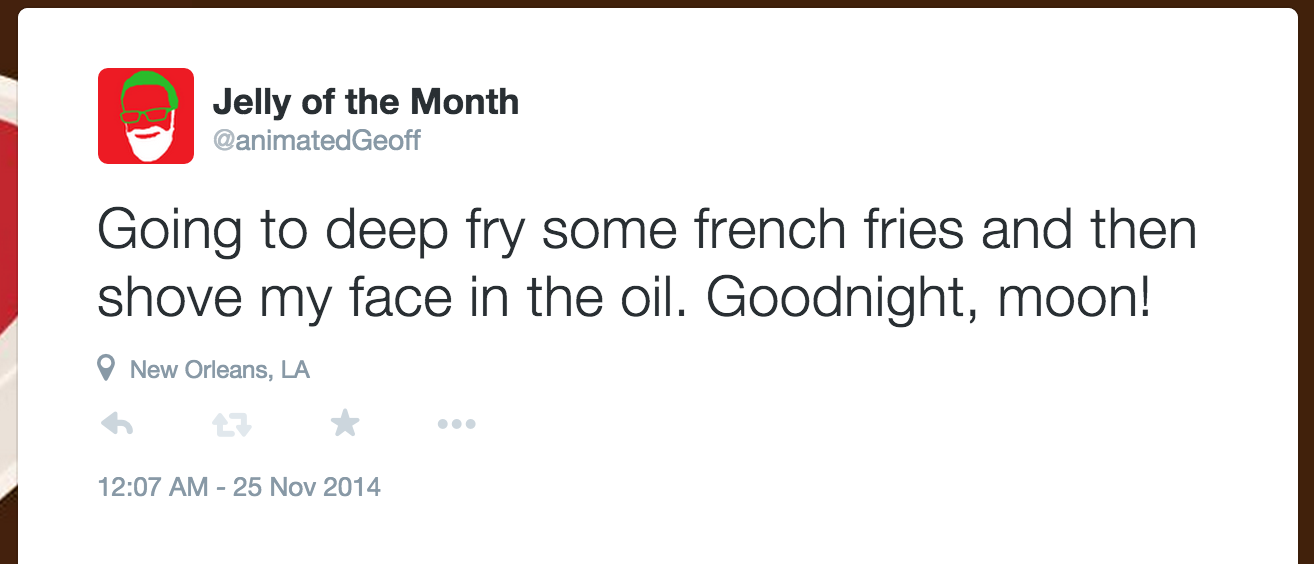Visit the @animatedGeoff handle
This screenshot has height=564, width=1314.
click(x=316, y=141)
